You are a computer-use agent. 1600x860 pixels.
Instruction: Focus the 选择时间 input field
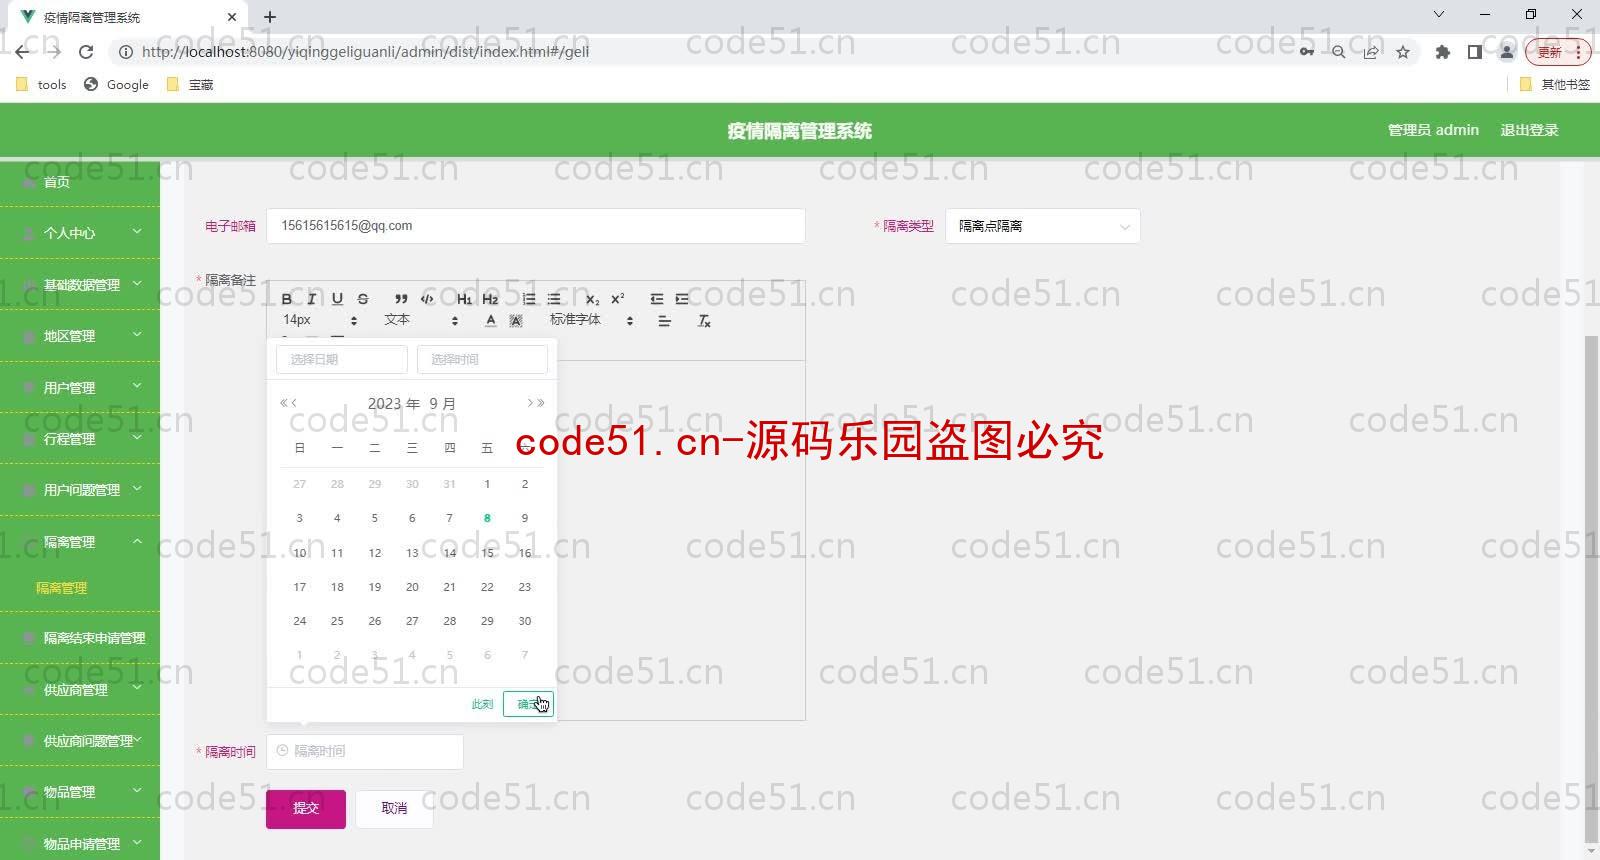[482, 359]
